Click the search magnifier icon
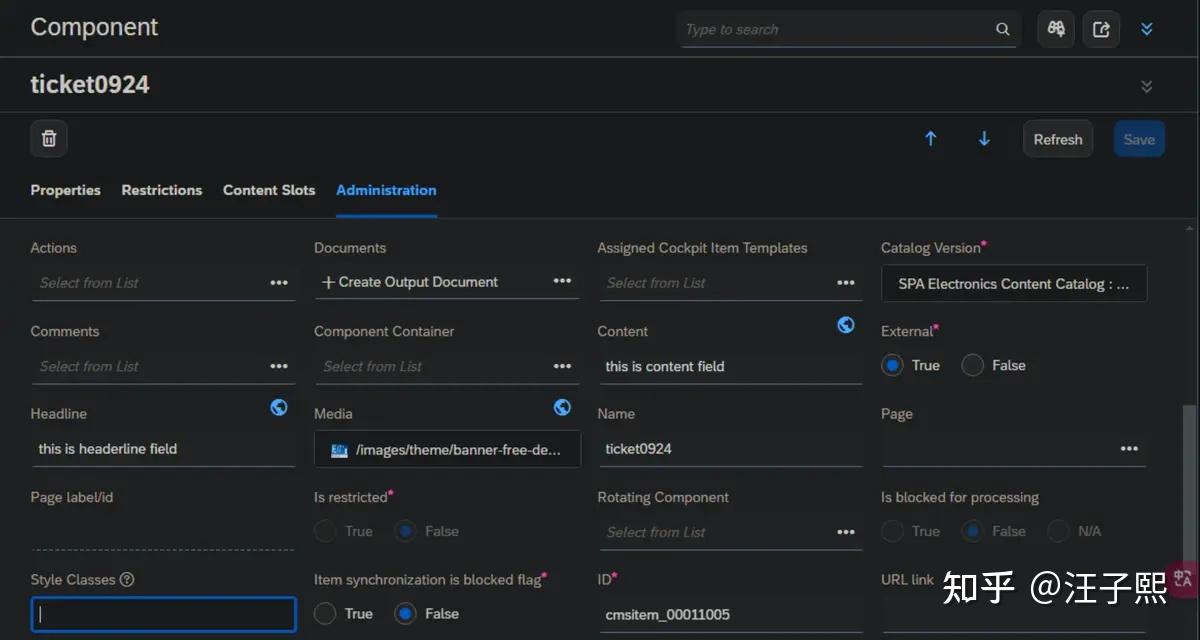1200x640 pixels. click(x=1003, y=30)
